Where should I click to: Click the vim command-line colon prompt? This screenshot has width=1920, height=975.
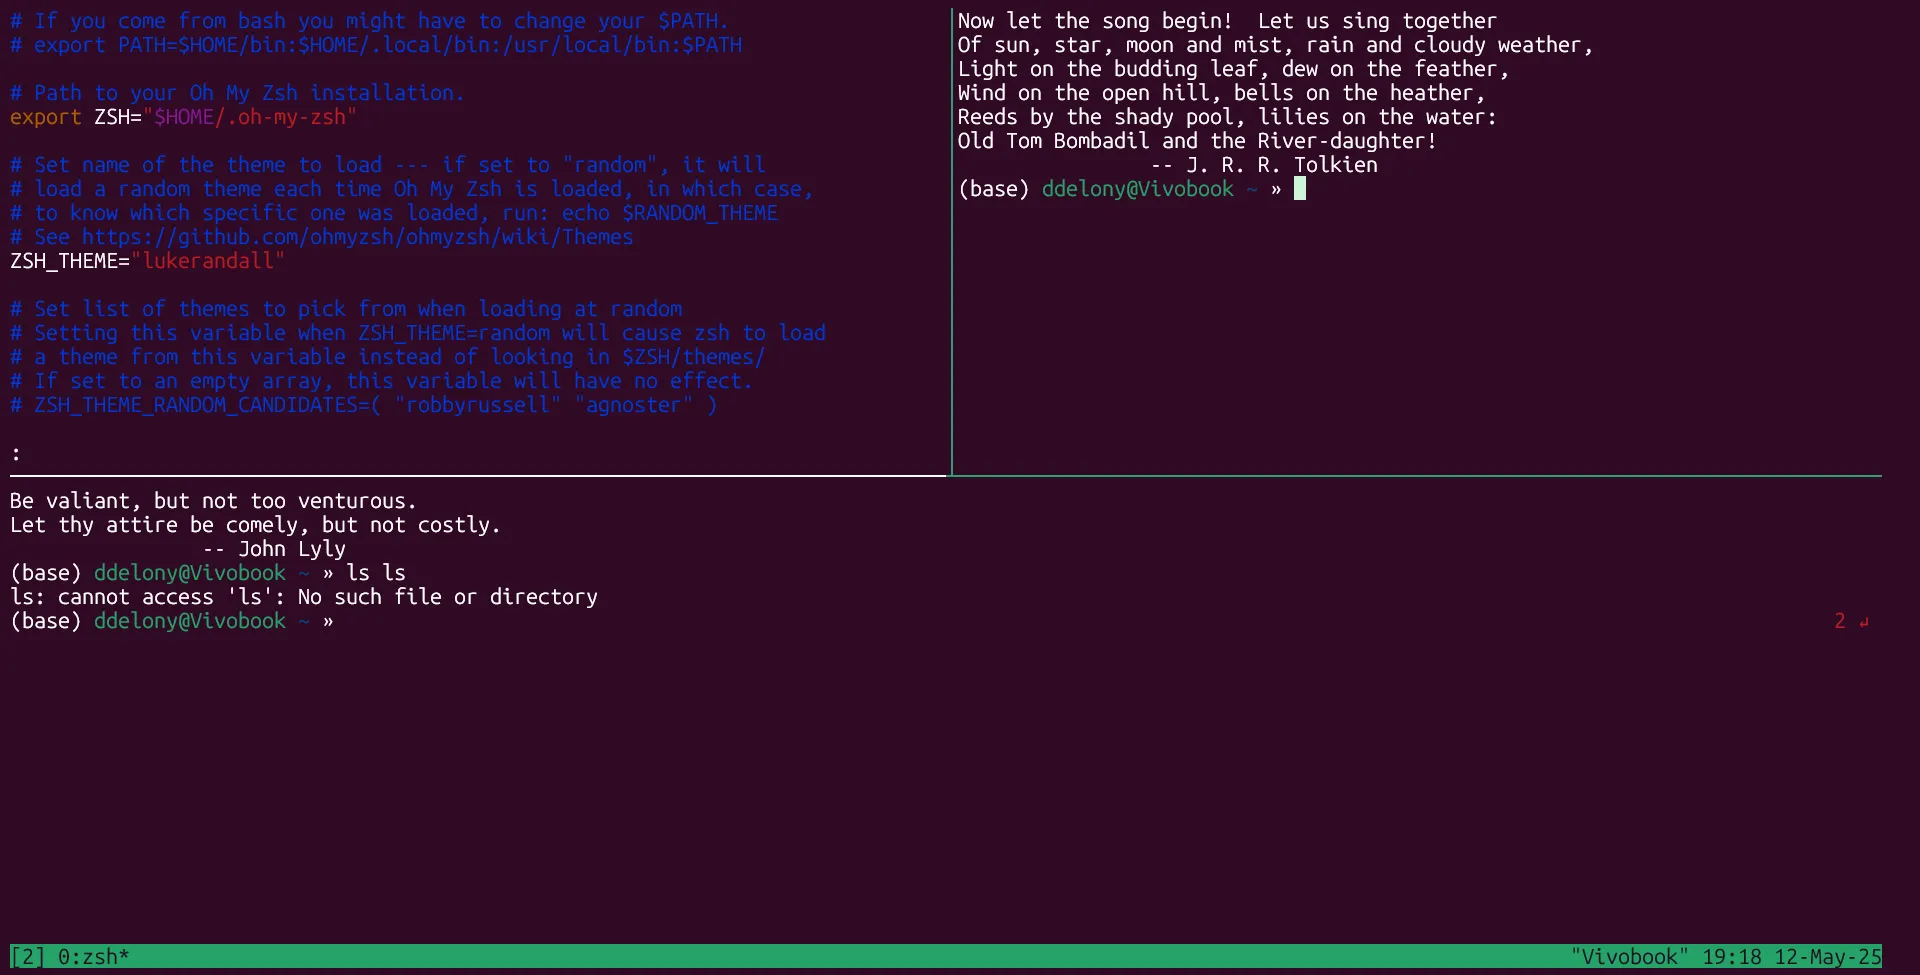[x=15, y=452]
